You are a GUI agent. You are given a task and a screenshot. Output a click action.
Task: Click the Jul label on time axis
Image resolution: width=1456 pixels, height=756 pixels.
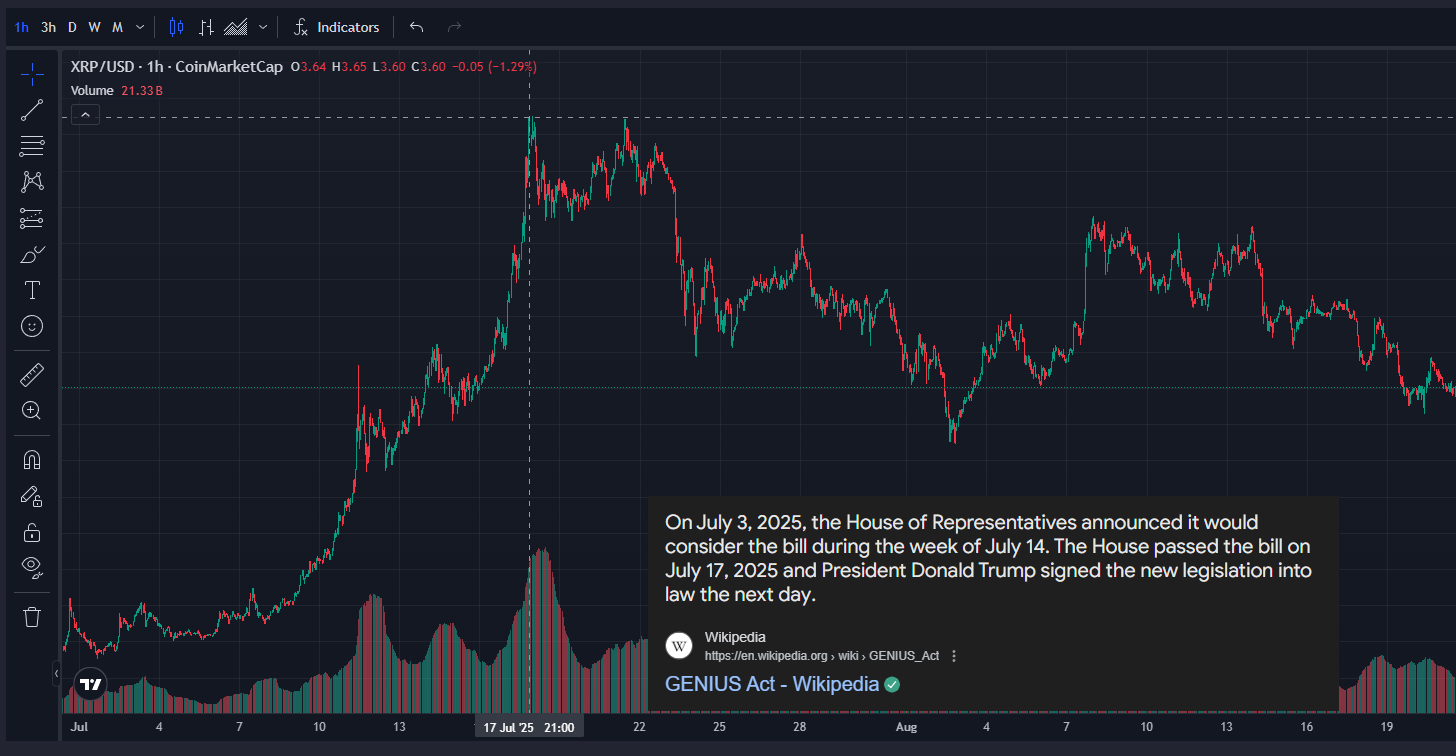(x=79, y=727)
